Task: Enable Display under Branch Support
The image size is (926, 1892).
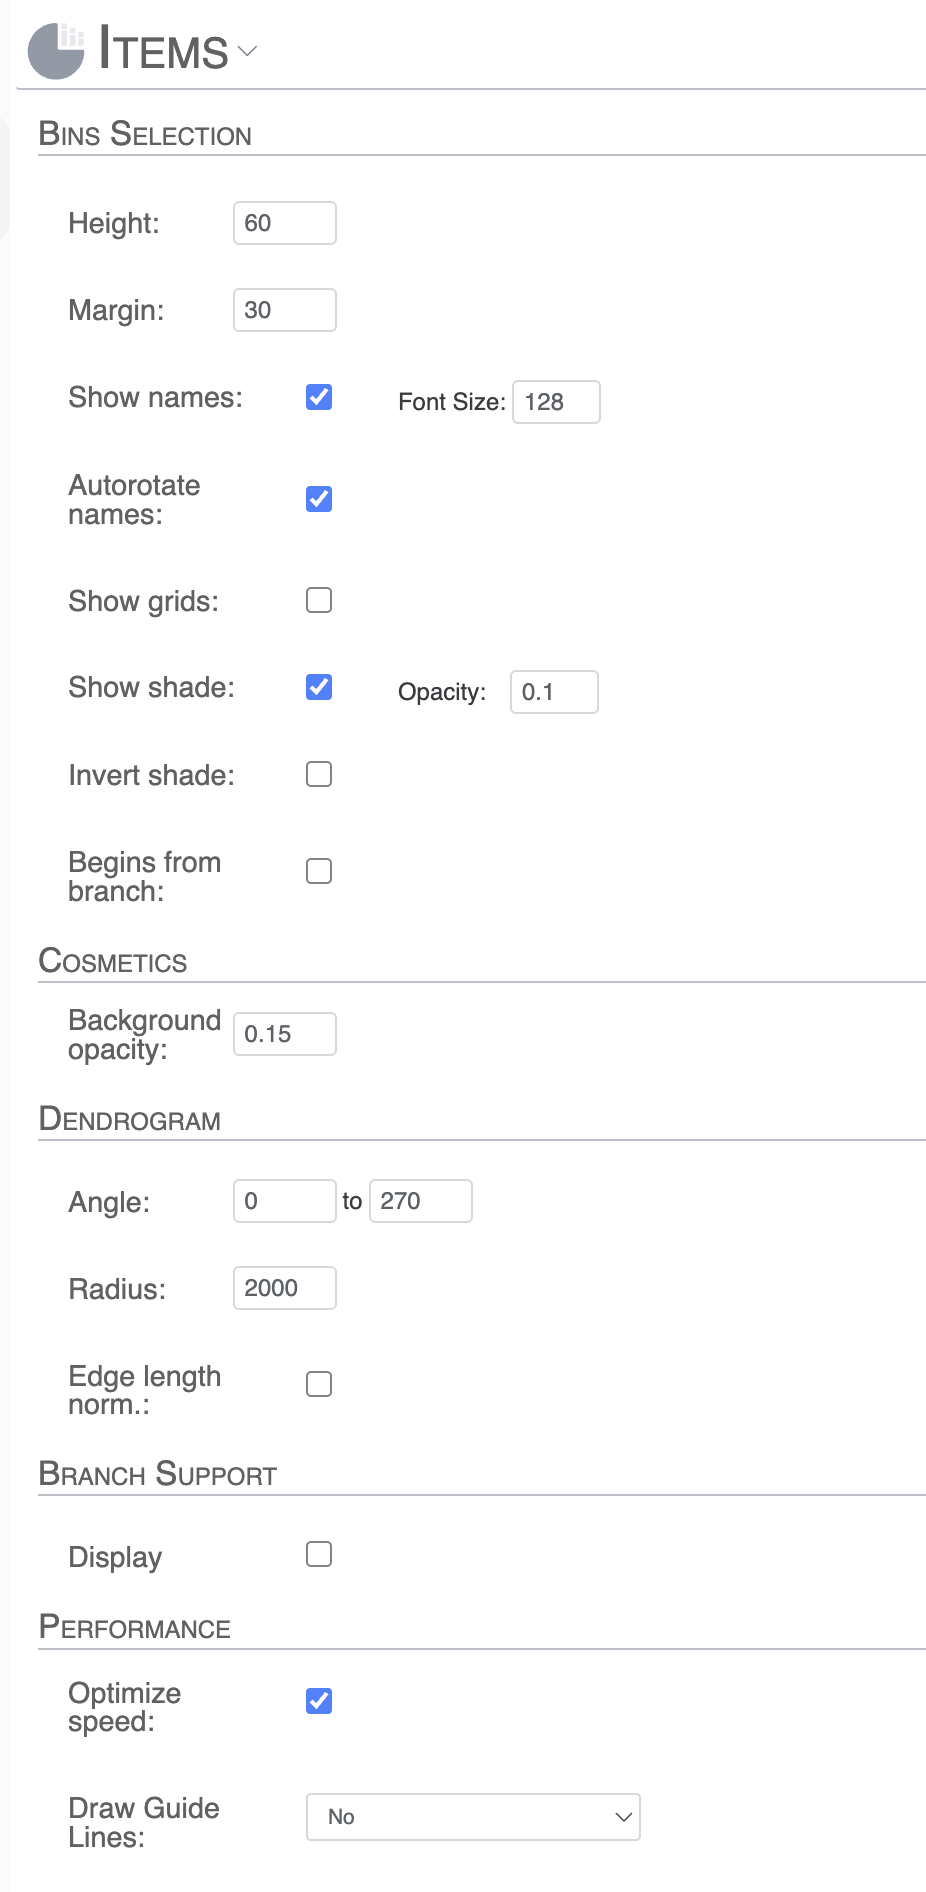Action: click(318, 1553)
